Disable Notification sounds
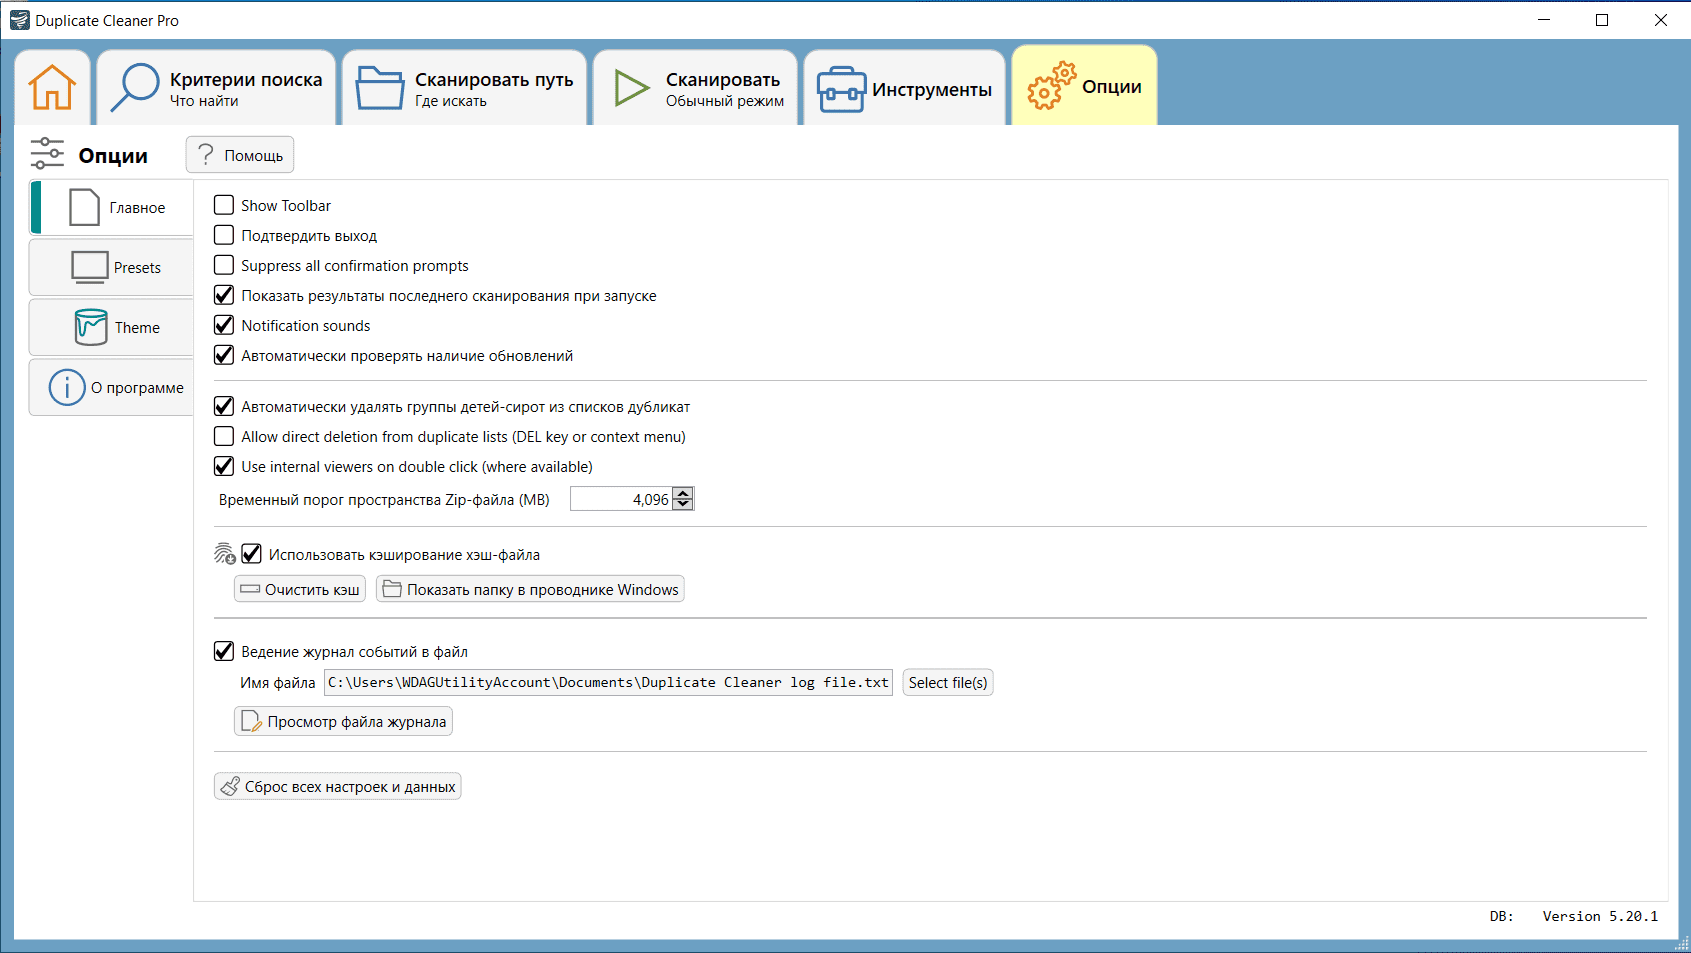Viewport: 1691px width, 953px height. click(224, 325)
